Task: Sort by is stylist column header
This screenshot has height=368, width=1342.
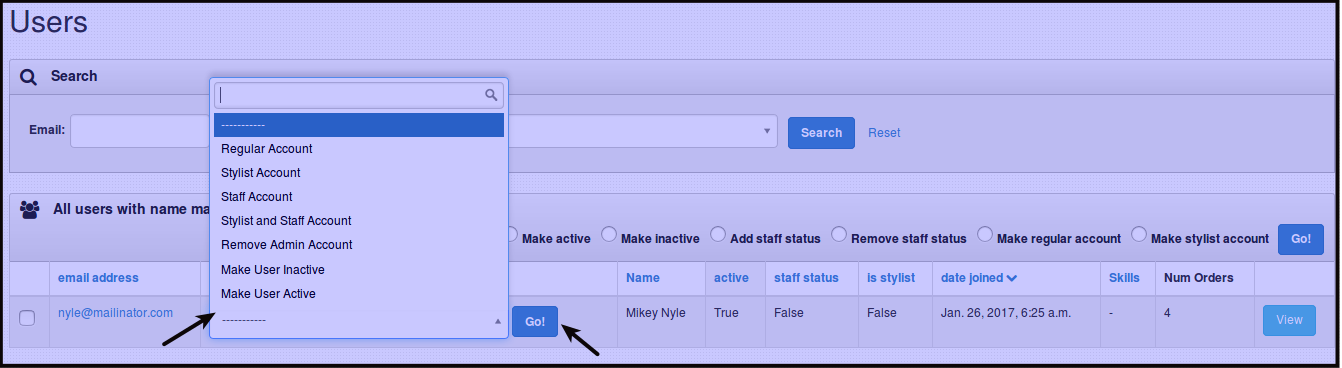Action: coord(891,278)
